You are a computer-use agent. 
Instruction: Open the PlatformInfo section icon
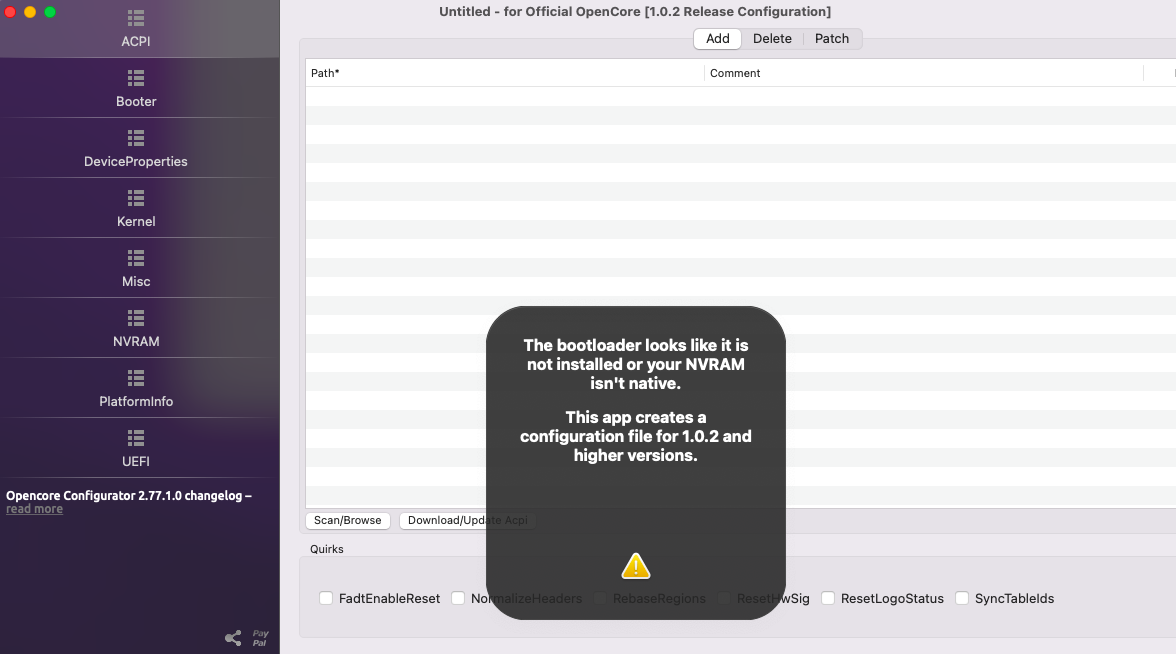136,378
